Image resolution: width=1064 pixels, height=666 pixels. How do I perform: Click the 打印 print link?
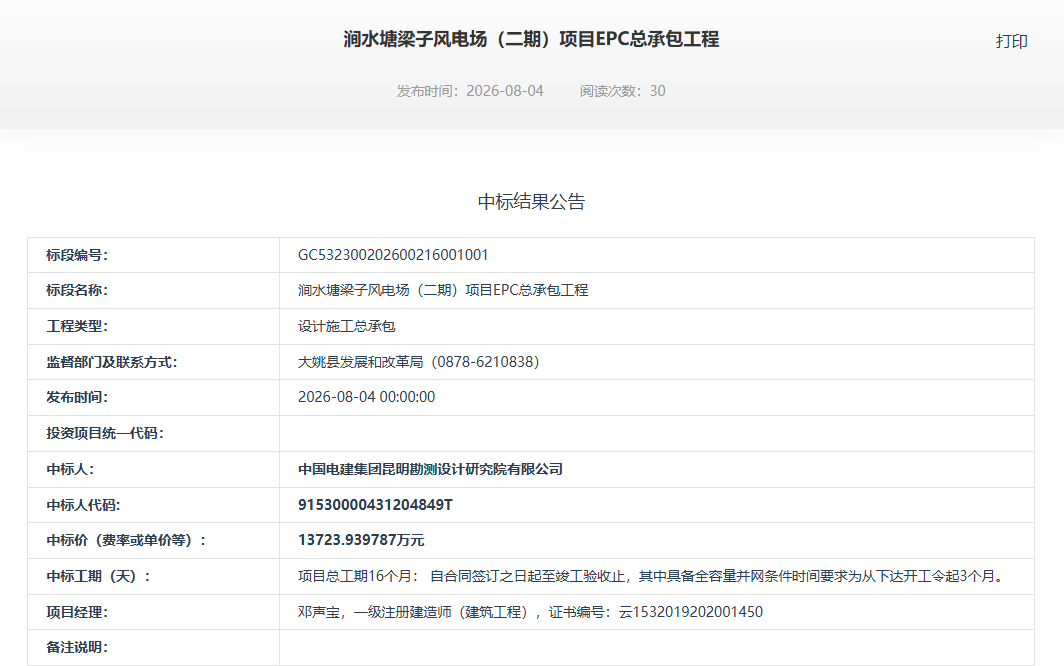tap(1011, 41)
